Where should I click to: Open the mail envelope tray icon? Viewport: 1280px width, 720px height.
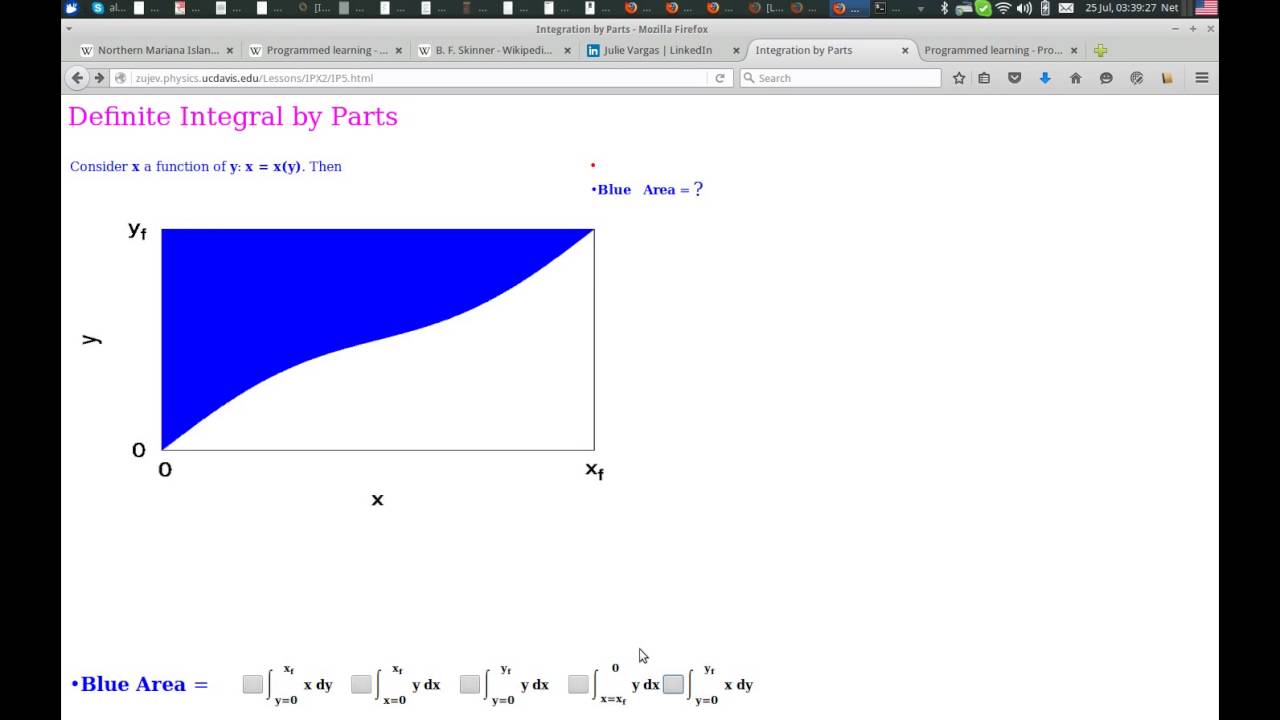1066,8
